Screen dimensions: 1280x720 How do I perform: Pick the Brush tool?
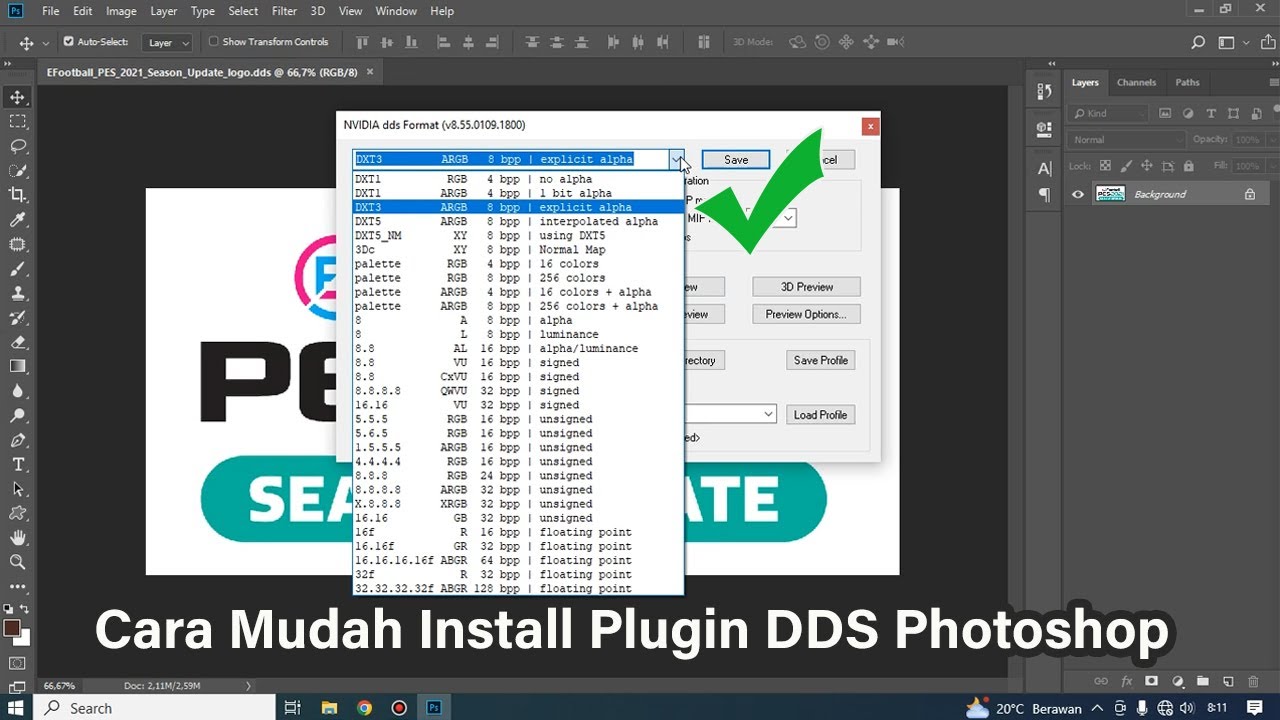point(17,269)
